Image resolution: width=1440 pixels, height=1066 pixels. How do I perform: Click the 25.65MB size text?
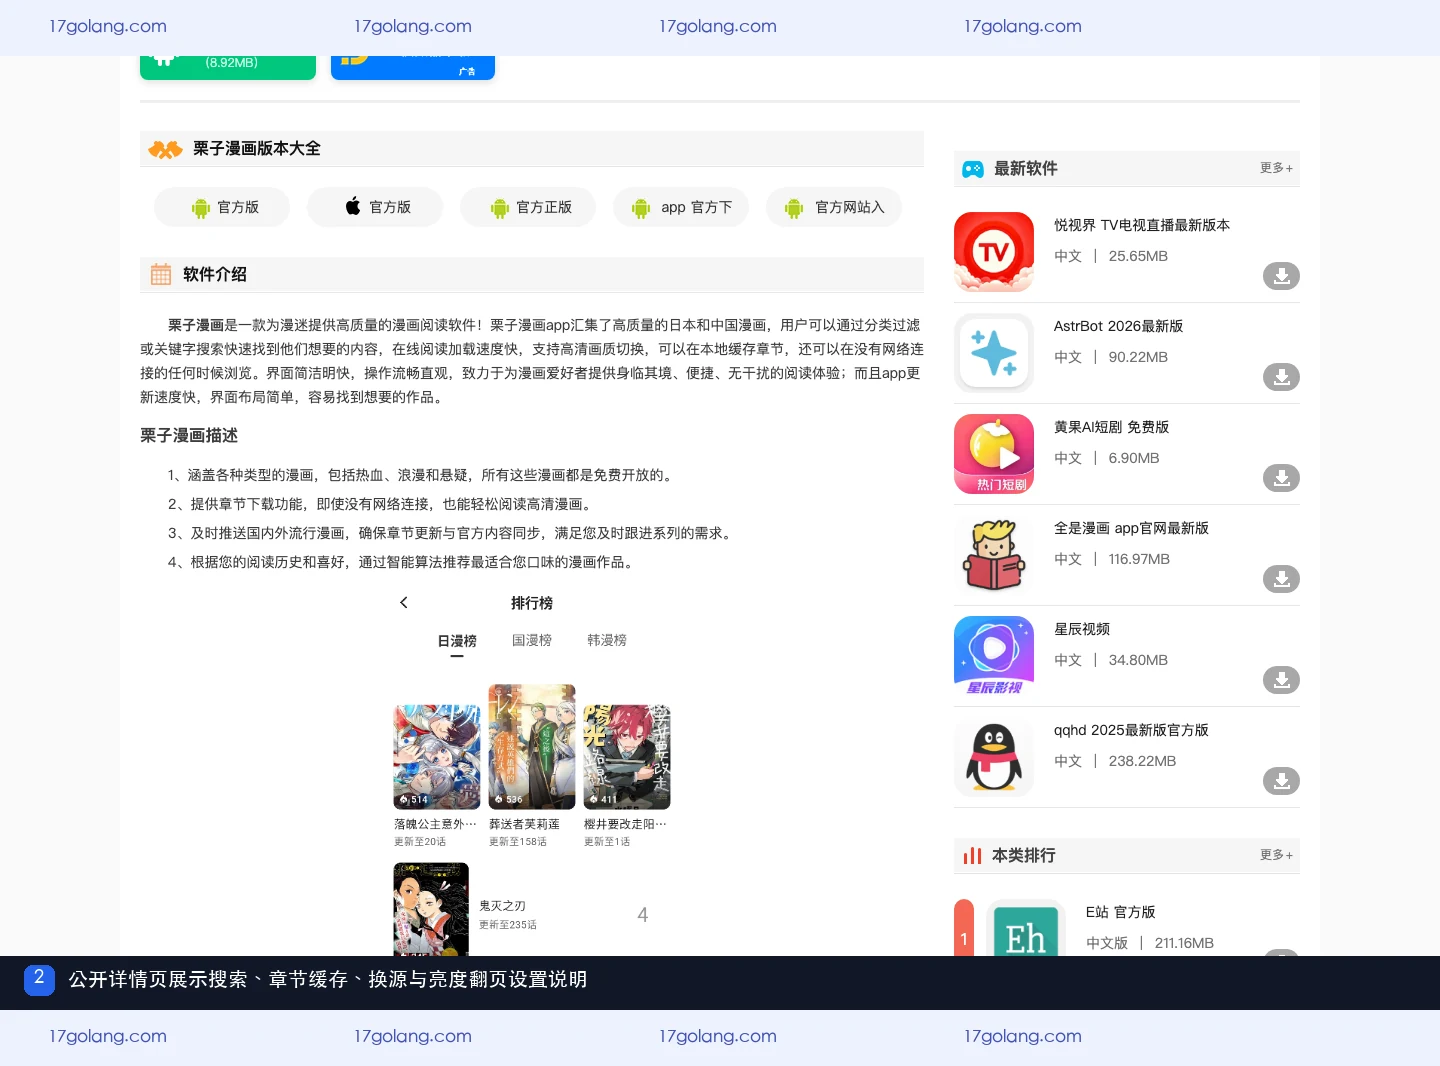click(x=1138, y=256)
